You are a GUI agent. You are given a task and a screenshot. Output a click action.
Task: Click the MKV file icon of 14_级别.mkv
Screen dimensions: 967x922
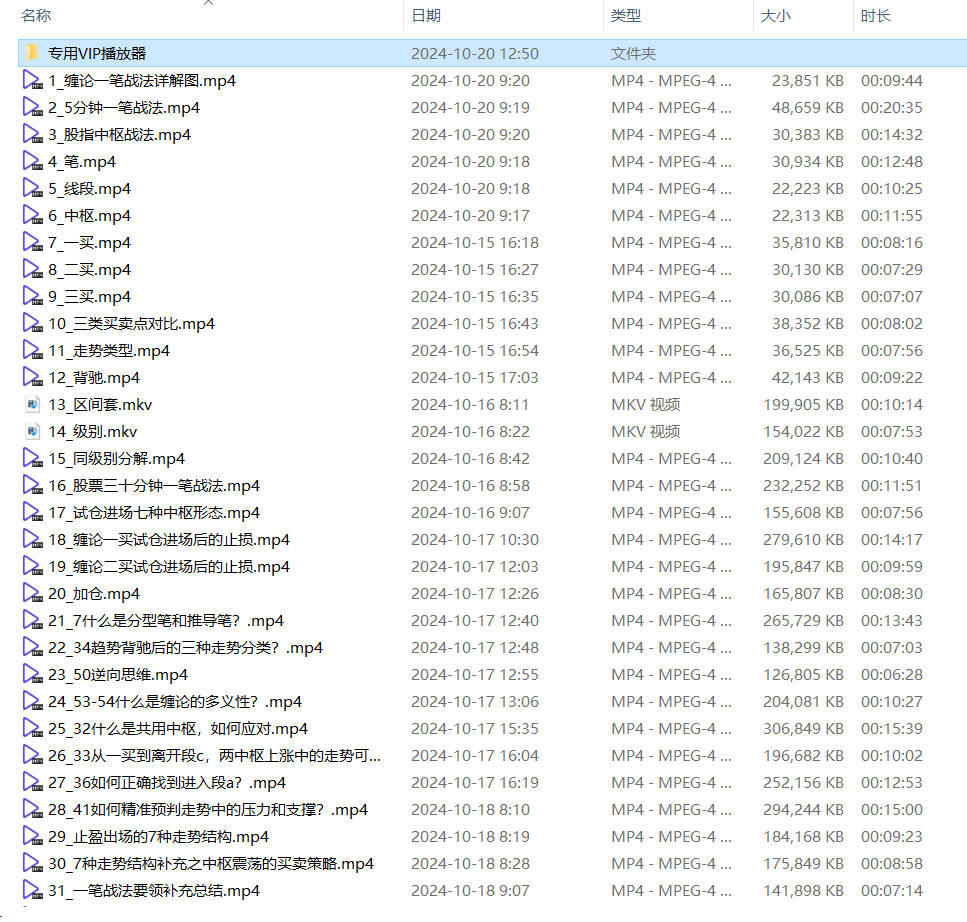33,432
